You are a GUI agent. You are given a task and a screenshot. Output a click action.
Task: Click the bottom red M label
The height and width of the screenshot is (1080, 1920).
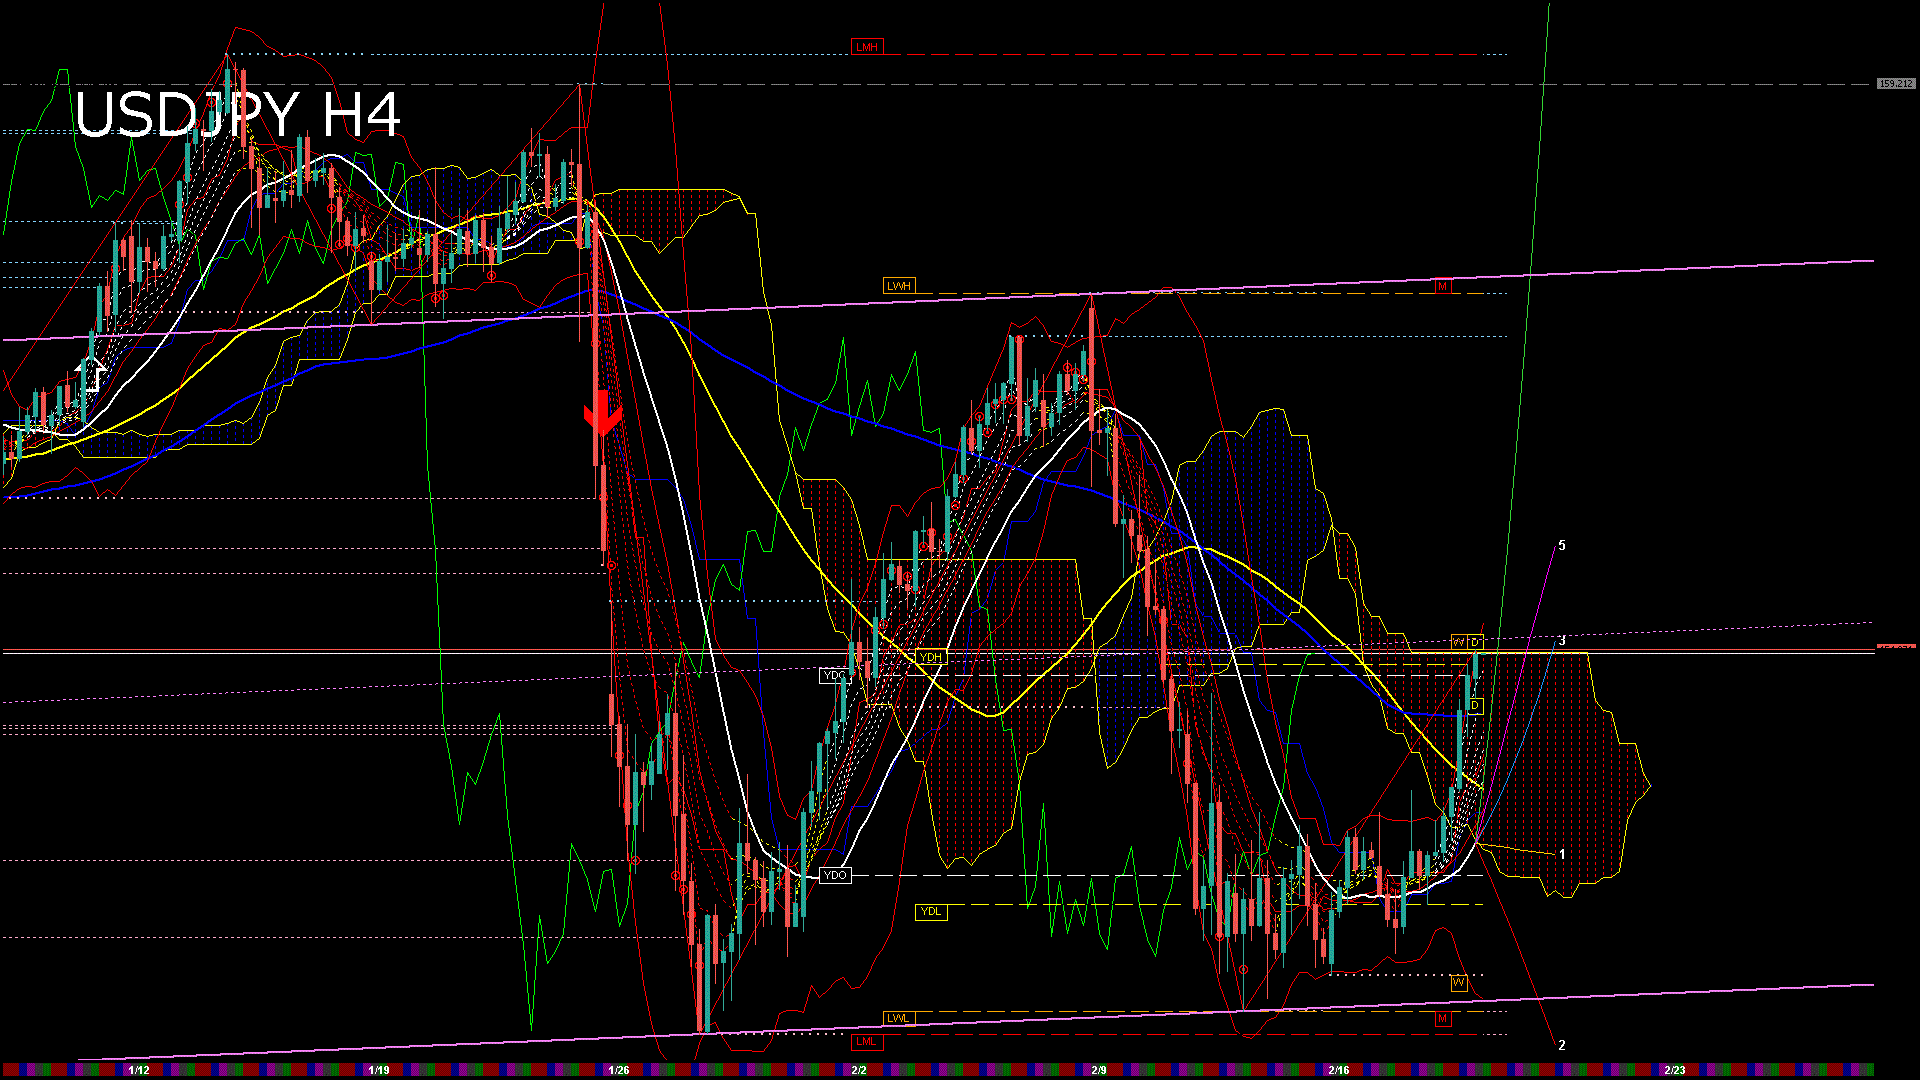pyautogui.click(x=1442, y=1019)
